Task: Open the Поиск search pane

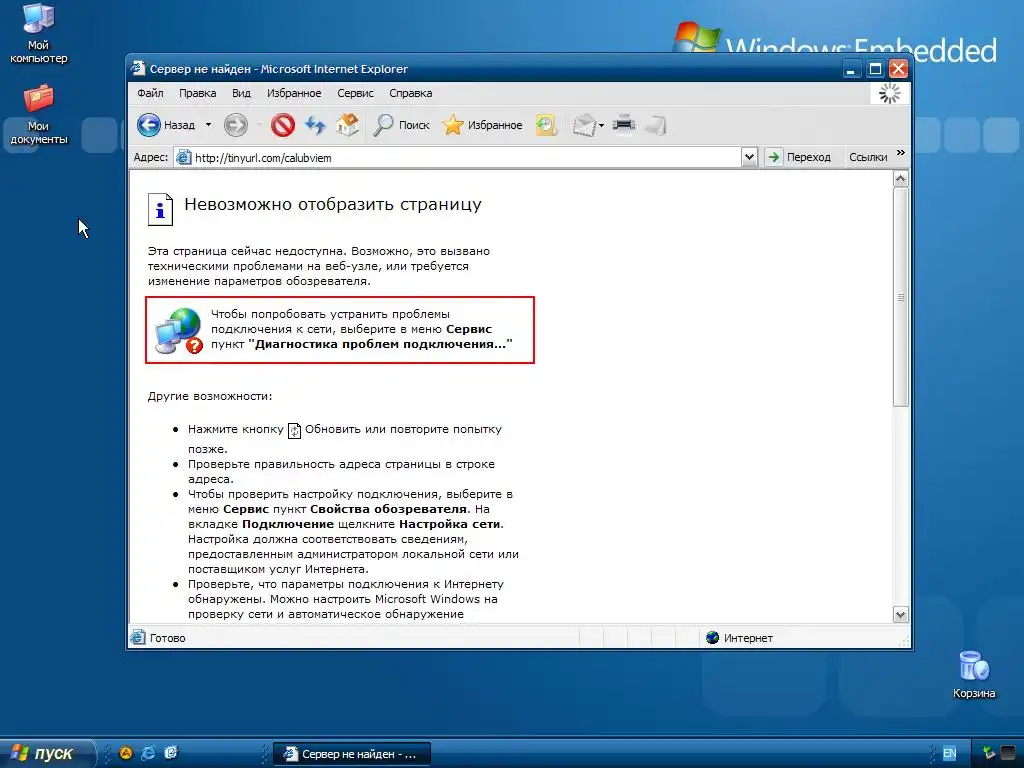Action: point(401,125)
